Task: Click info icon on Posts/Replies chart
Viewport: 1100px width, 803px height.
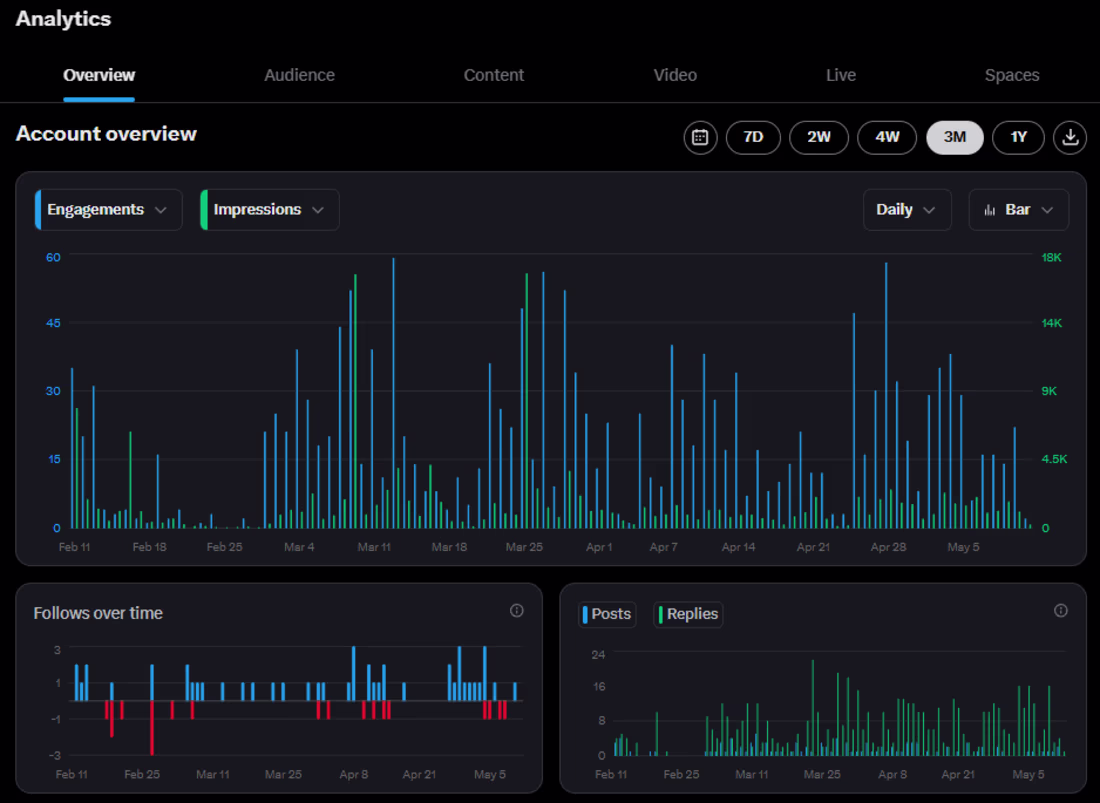Action: click(1061, 611)
